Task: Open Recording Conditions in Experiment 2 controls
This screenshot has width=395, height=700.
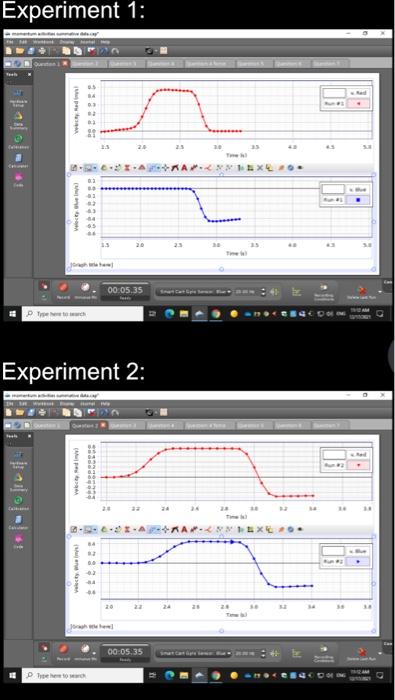Action: [x=324, y=654]
